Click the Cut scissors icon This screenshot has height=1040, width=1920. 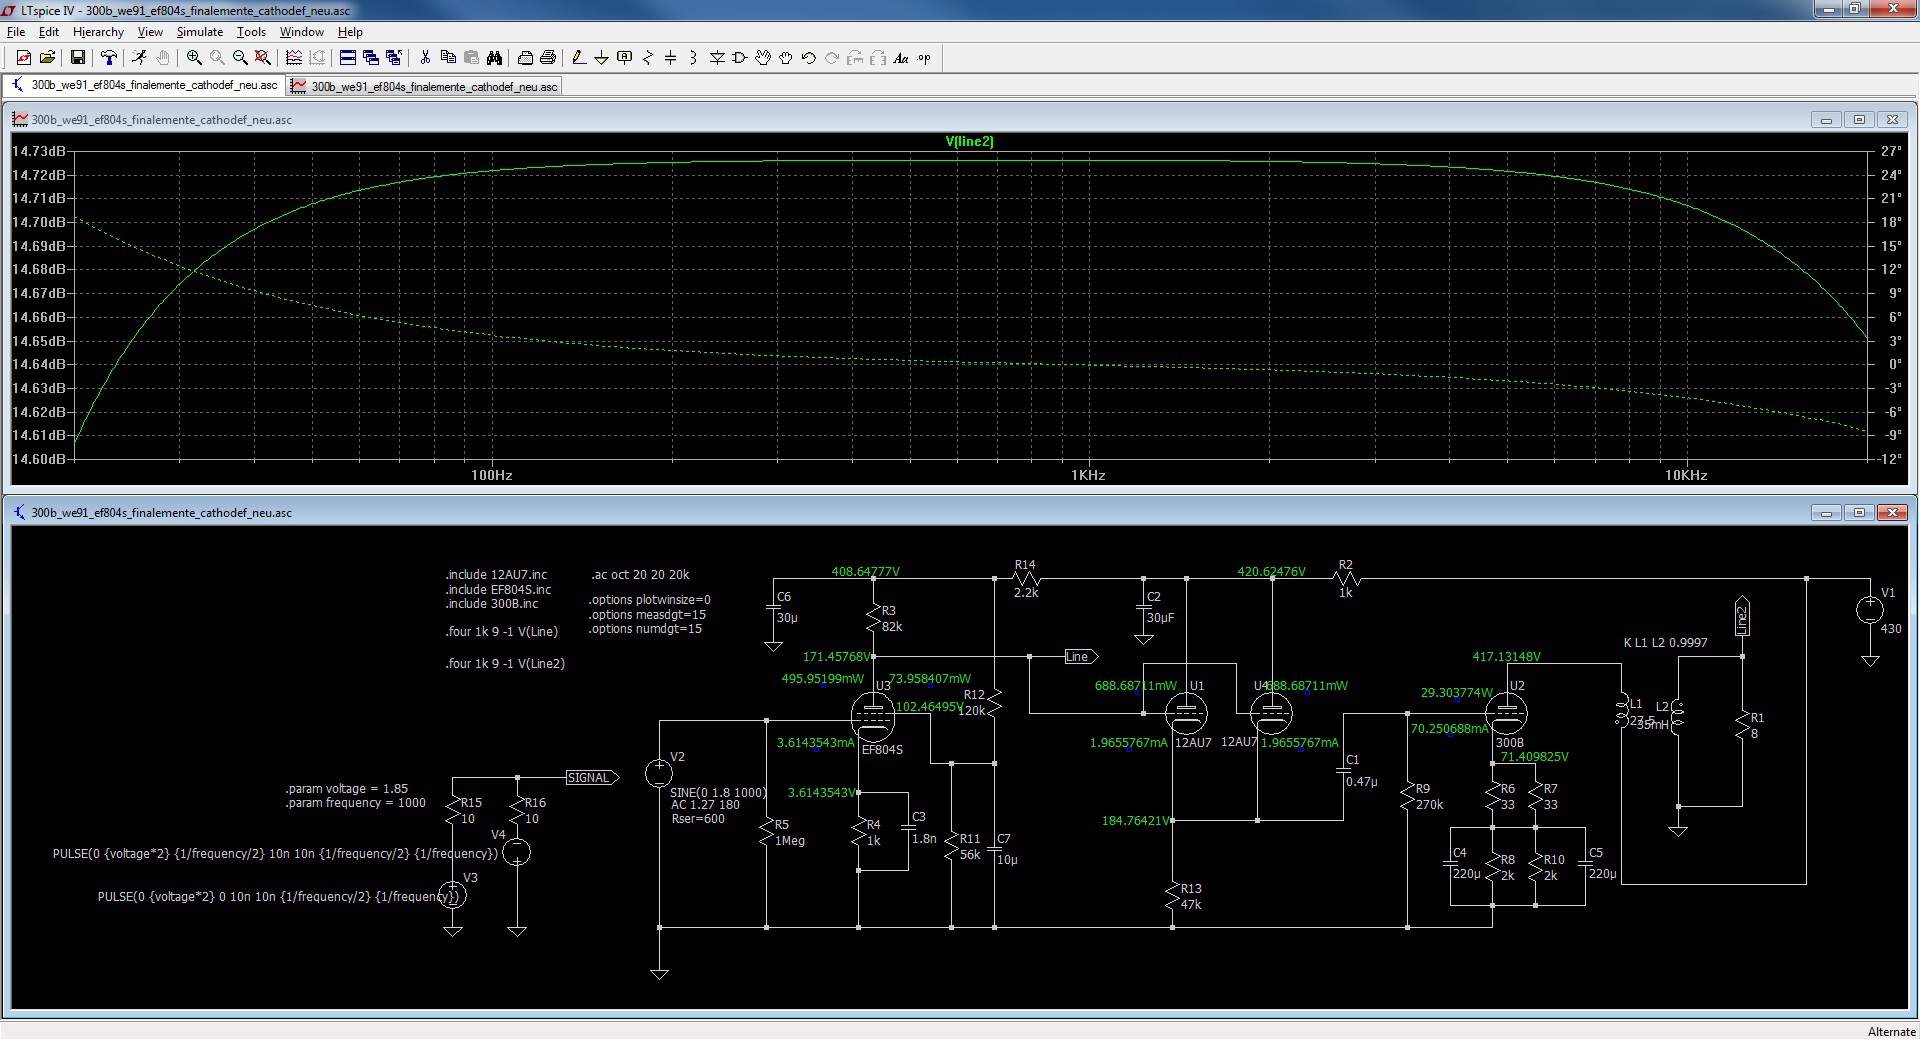coord(425,58)
